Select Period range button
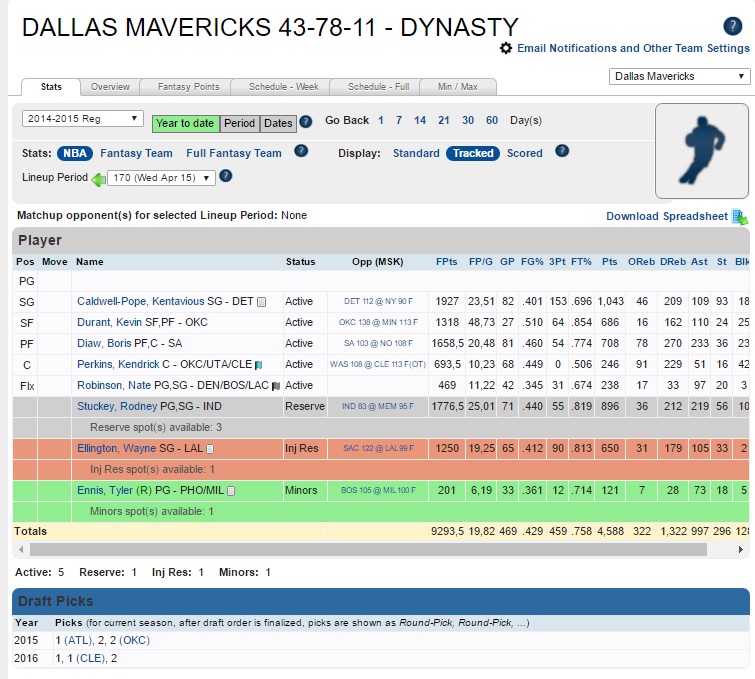 [239, 123]
